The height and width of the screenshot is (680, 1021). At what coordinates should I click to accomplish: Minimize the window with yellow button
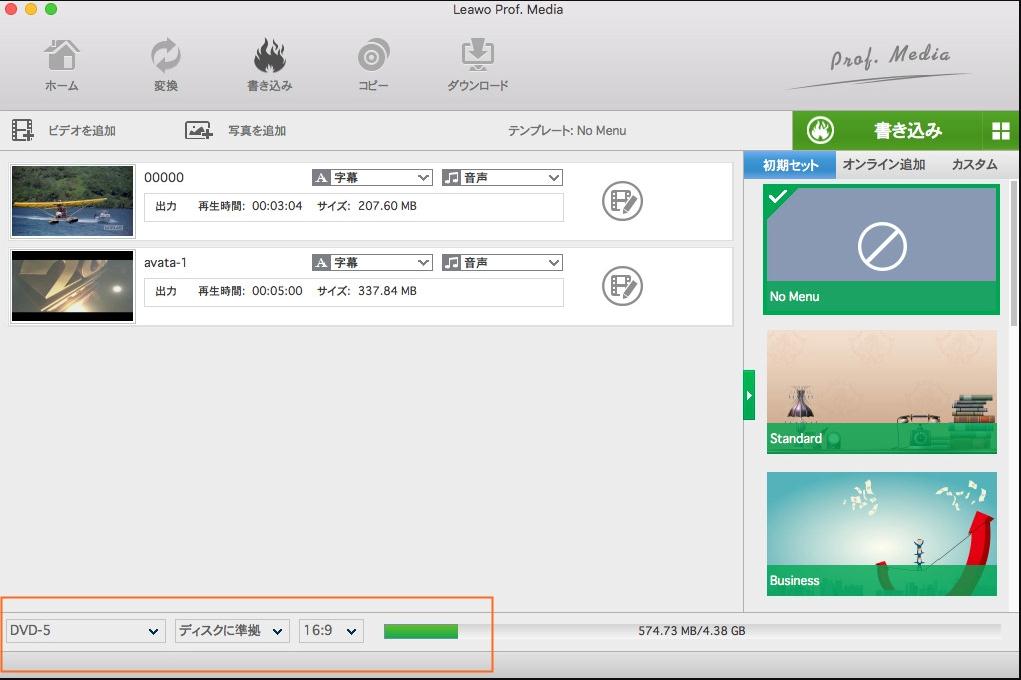(31, 9)
